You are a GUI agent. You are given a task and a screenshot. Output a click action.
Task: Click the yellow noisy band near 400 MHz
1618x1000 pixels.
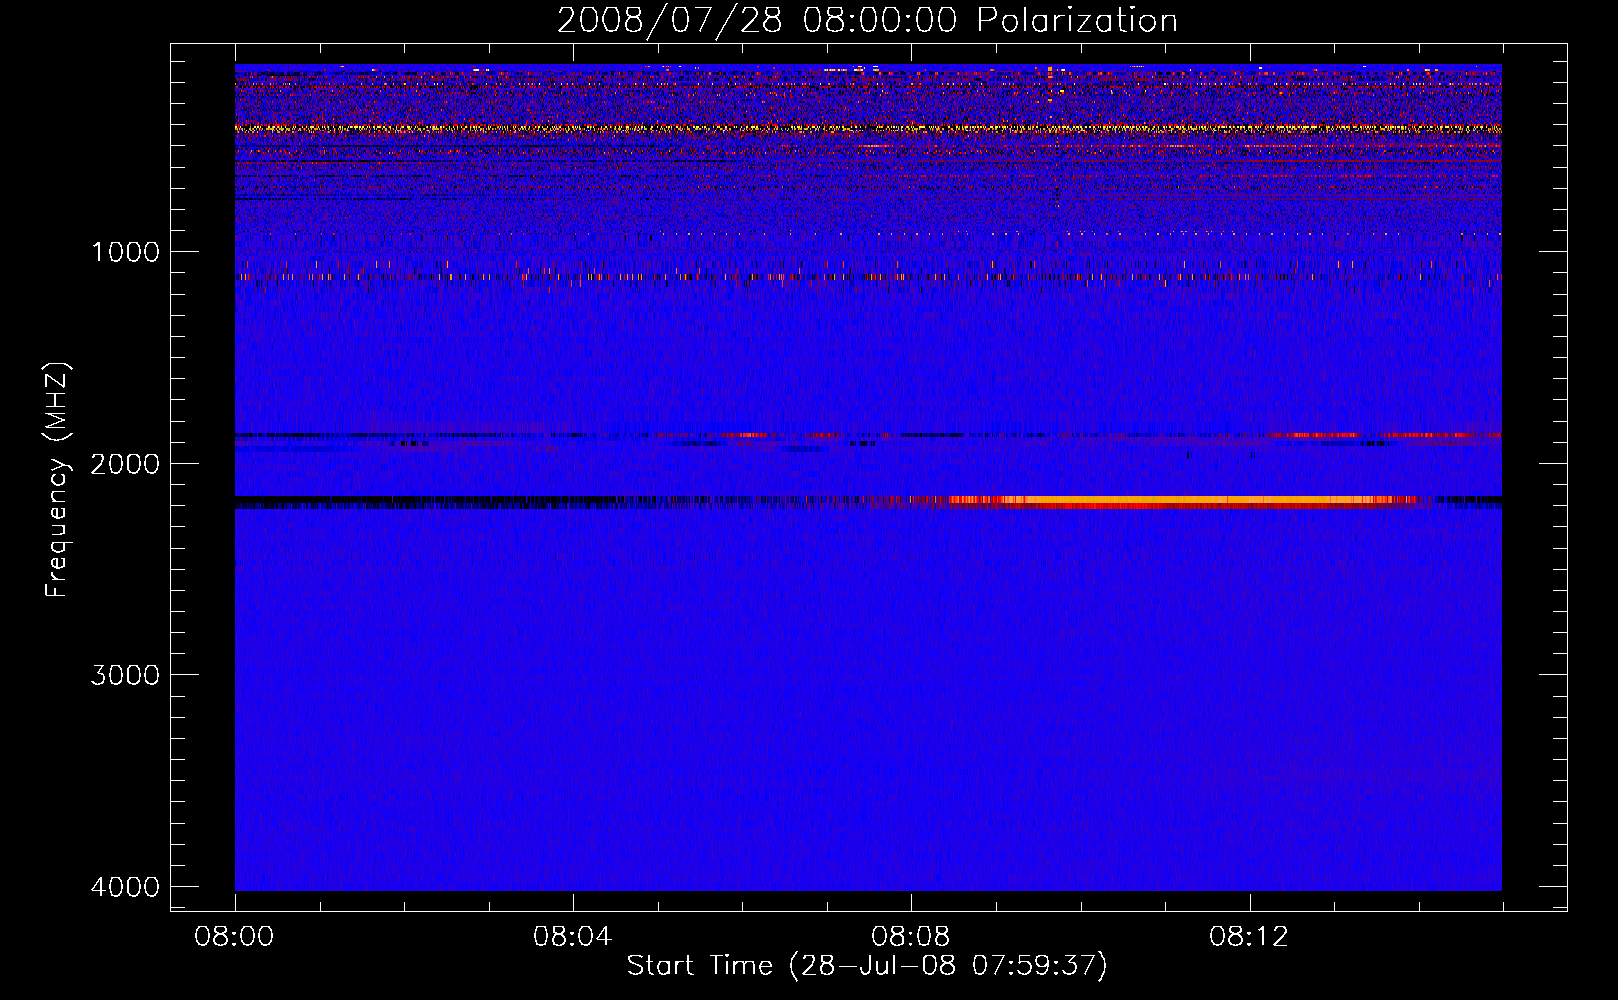(868, 128)
